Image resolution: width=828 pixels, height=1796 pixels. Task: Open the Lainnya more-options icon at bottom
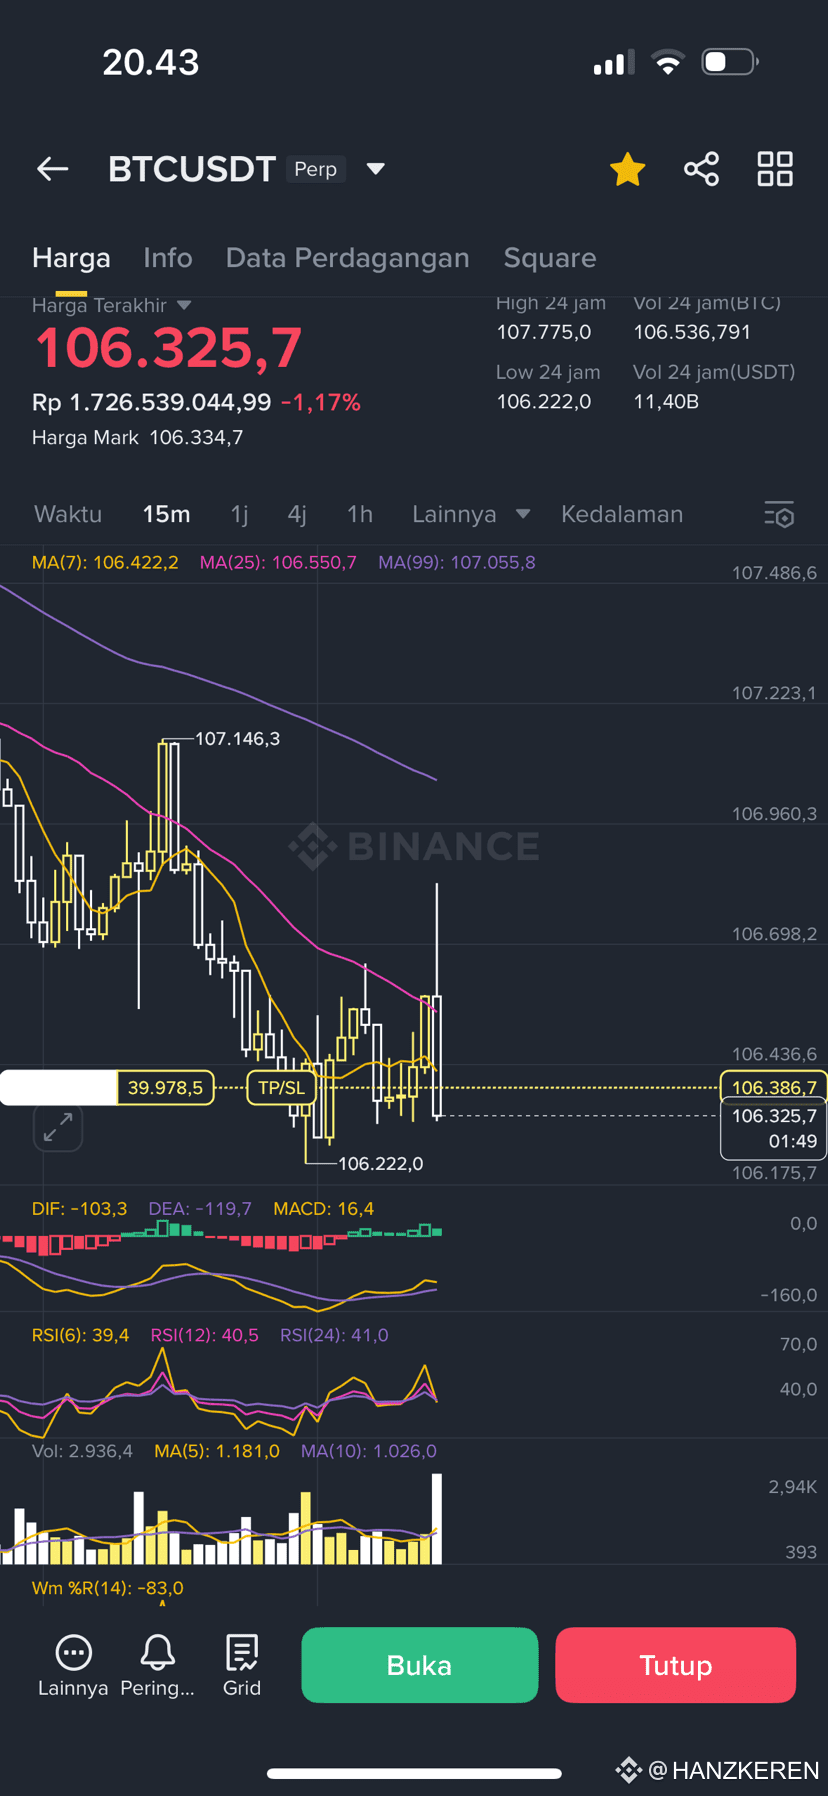73,1665
